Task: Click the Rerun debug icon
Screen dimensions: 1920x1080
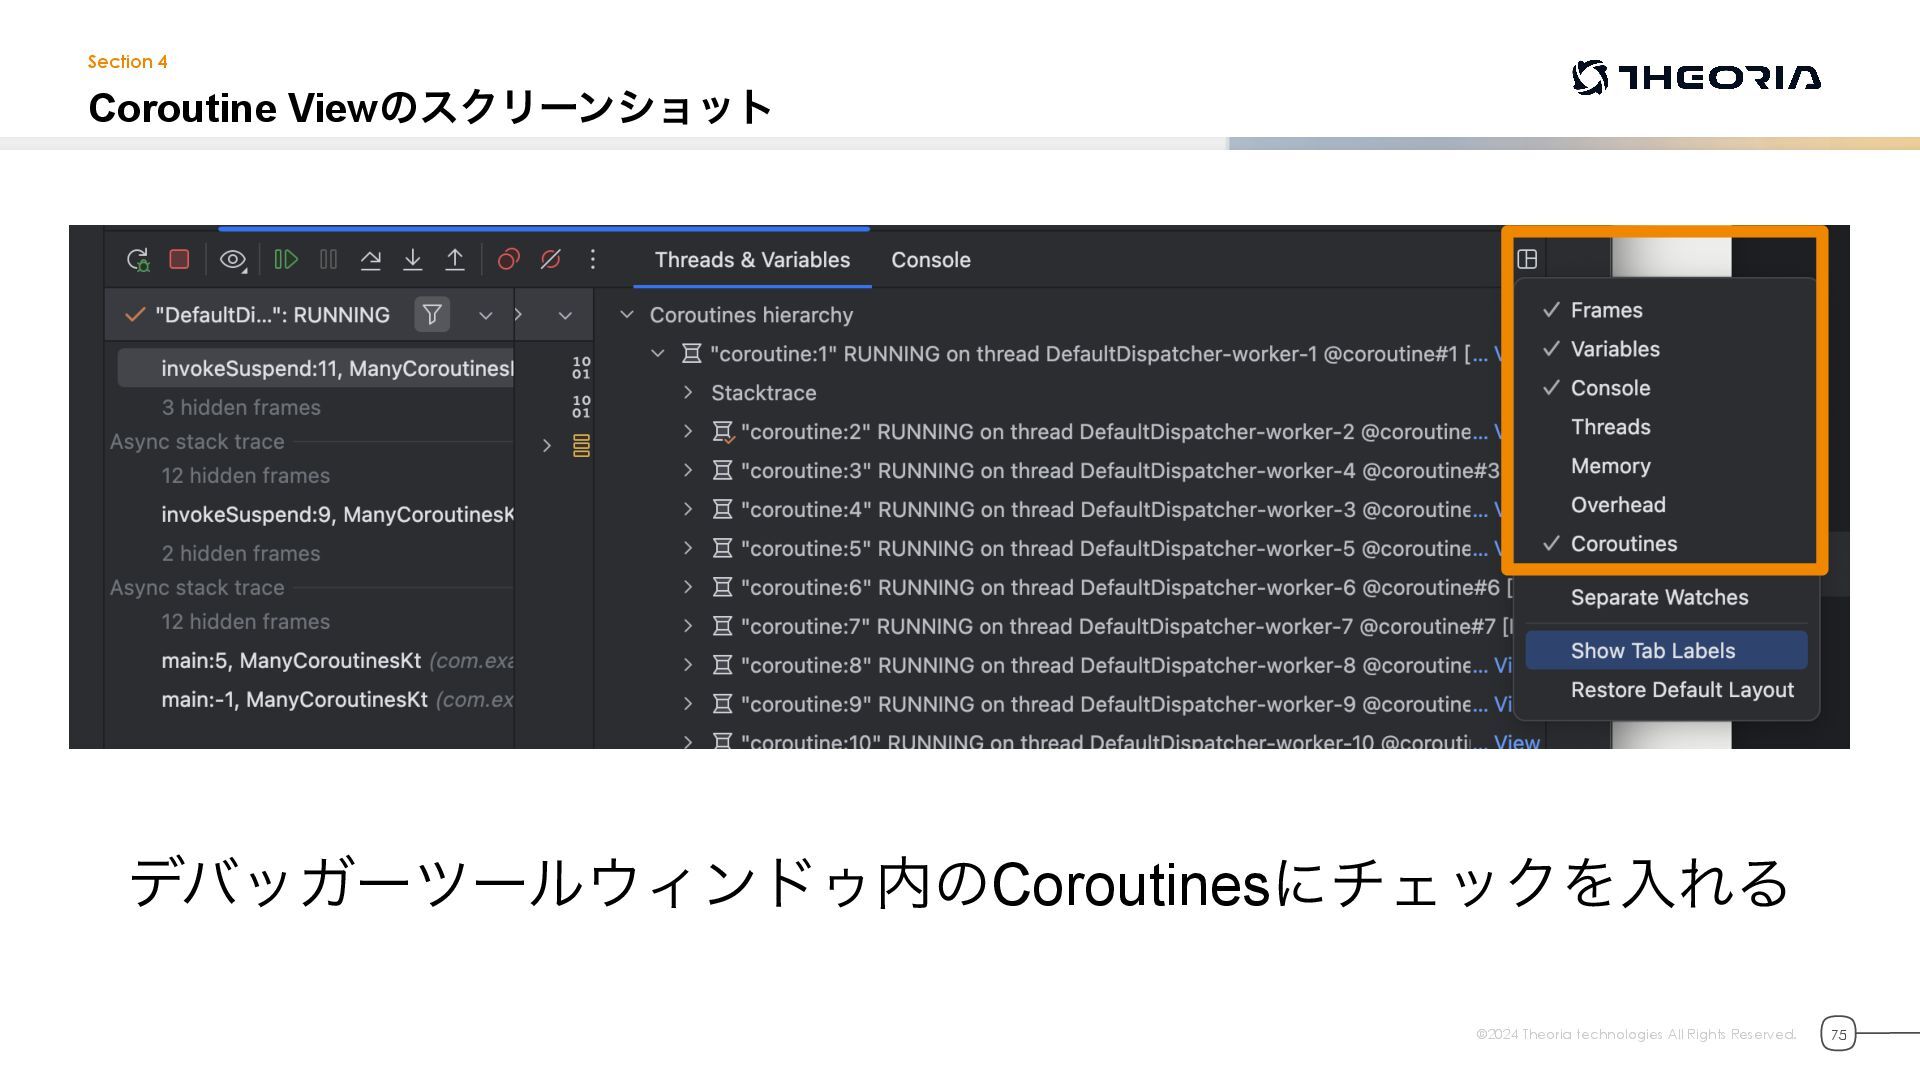Action: (x=138, y=260)
